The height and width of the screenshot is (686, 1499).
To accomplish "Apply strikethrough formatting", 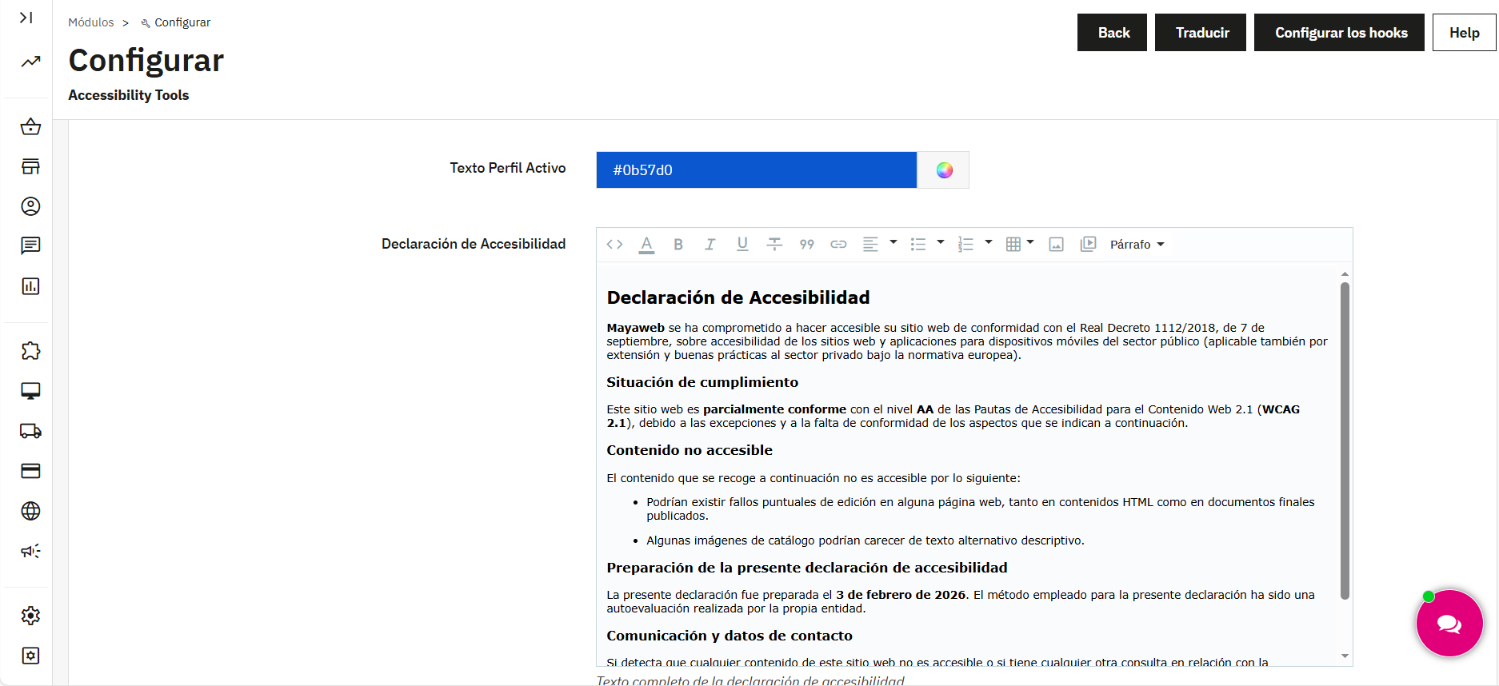I will [774, 244].
